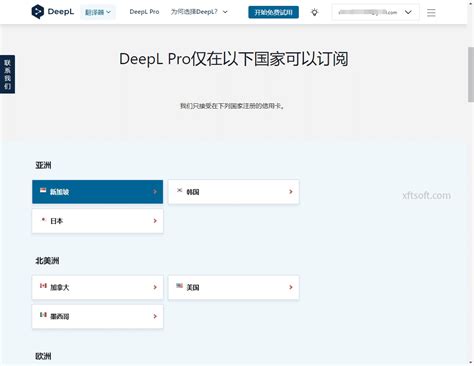474x366 pixels.
Task: Select the 韩国 country card
Action: tap(234, 192)
